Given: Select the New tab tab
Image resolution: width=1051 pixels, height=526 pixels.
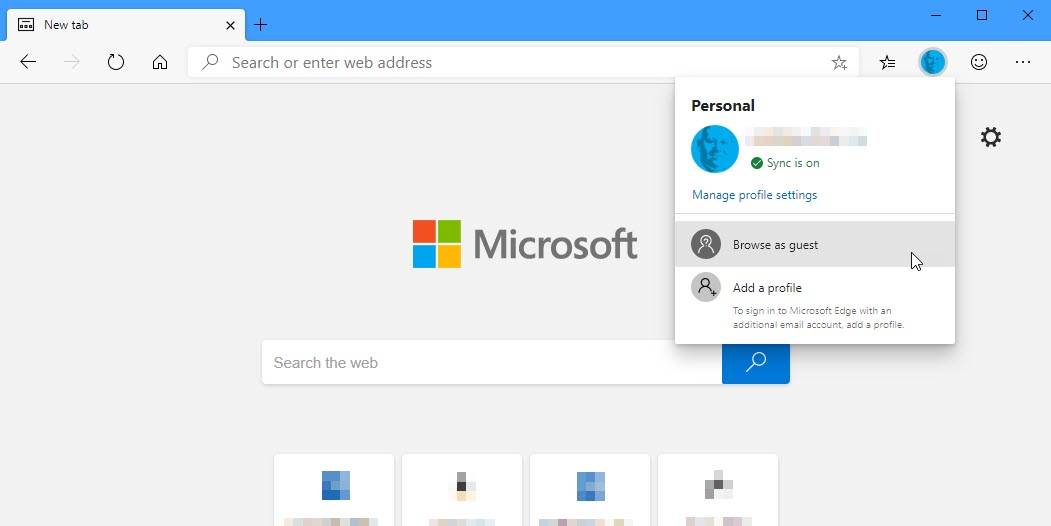Looking at the screenshot, I should pyautogui.click(x=126, y=25).
